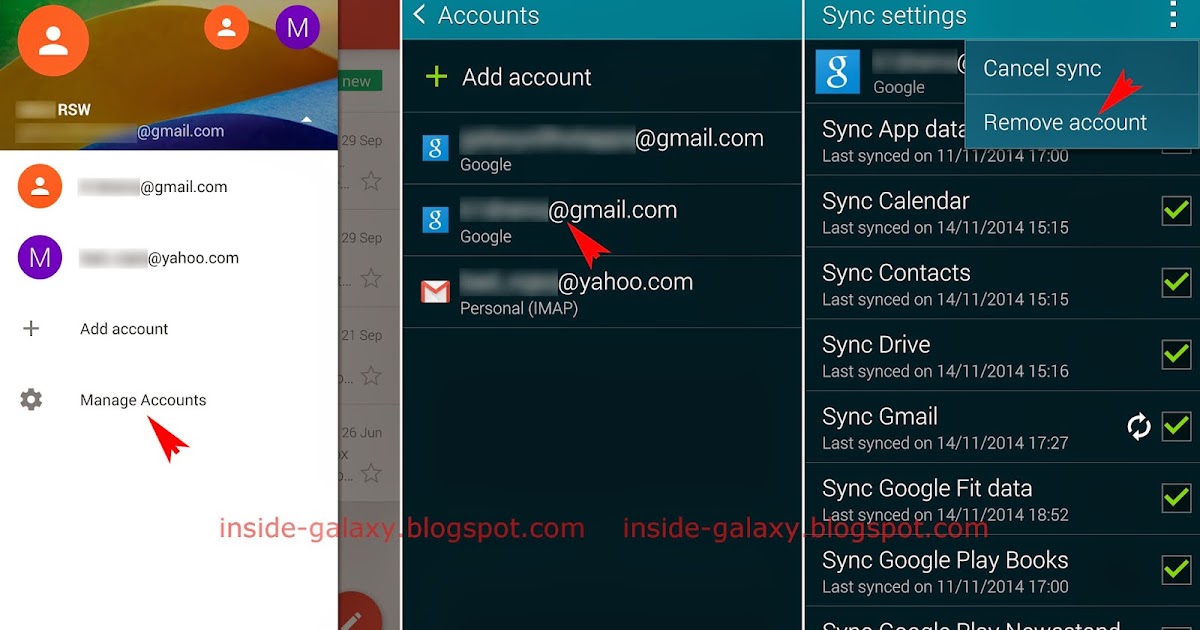The image size is (1200, 630).
Task: Tap the Accounts header title
Action: coord(488,15)
